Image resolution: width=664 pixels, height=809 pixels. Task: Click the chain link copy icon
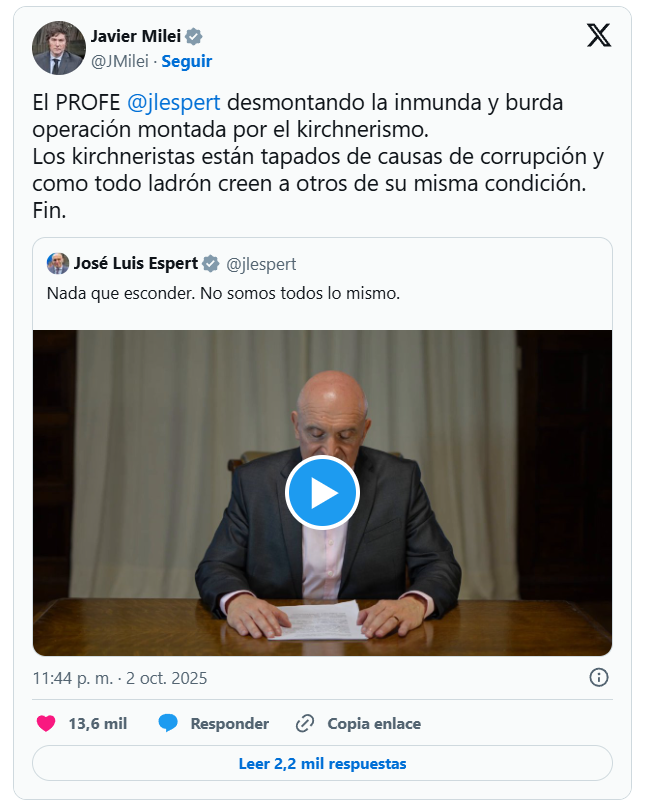pyautogui.click(x=305, y=723)
